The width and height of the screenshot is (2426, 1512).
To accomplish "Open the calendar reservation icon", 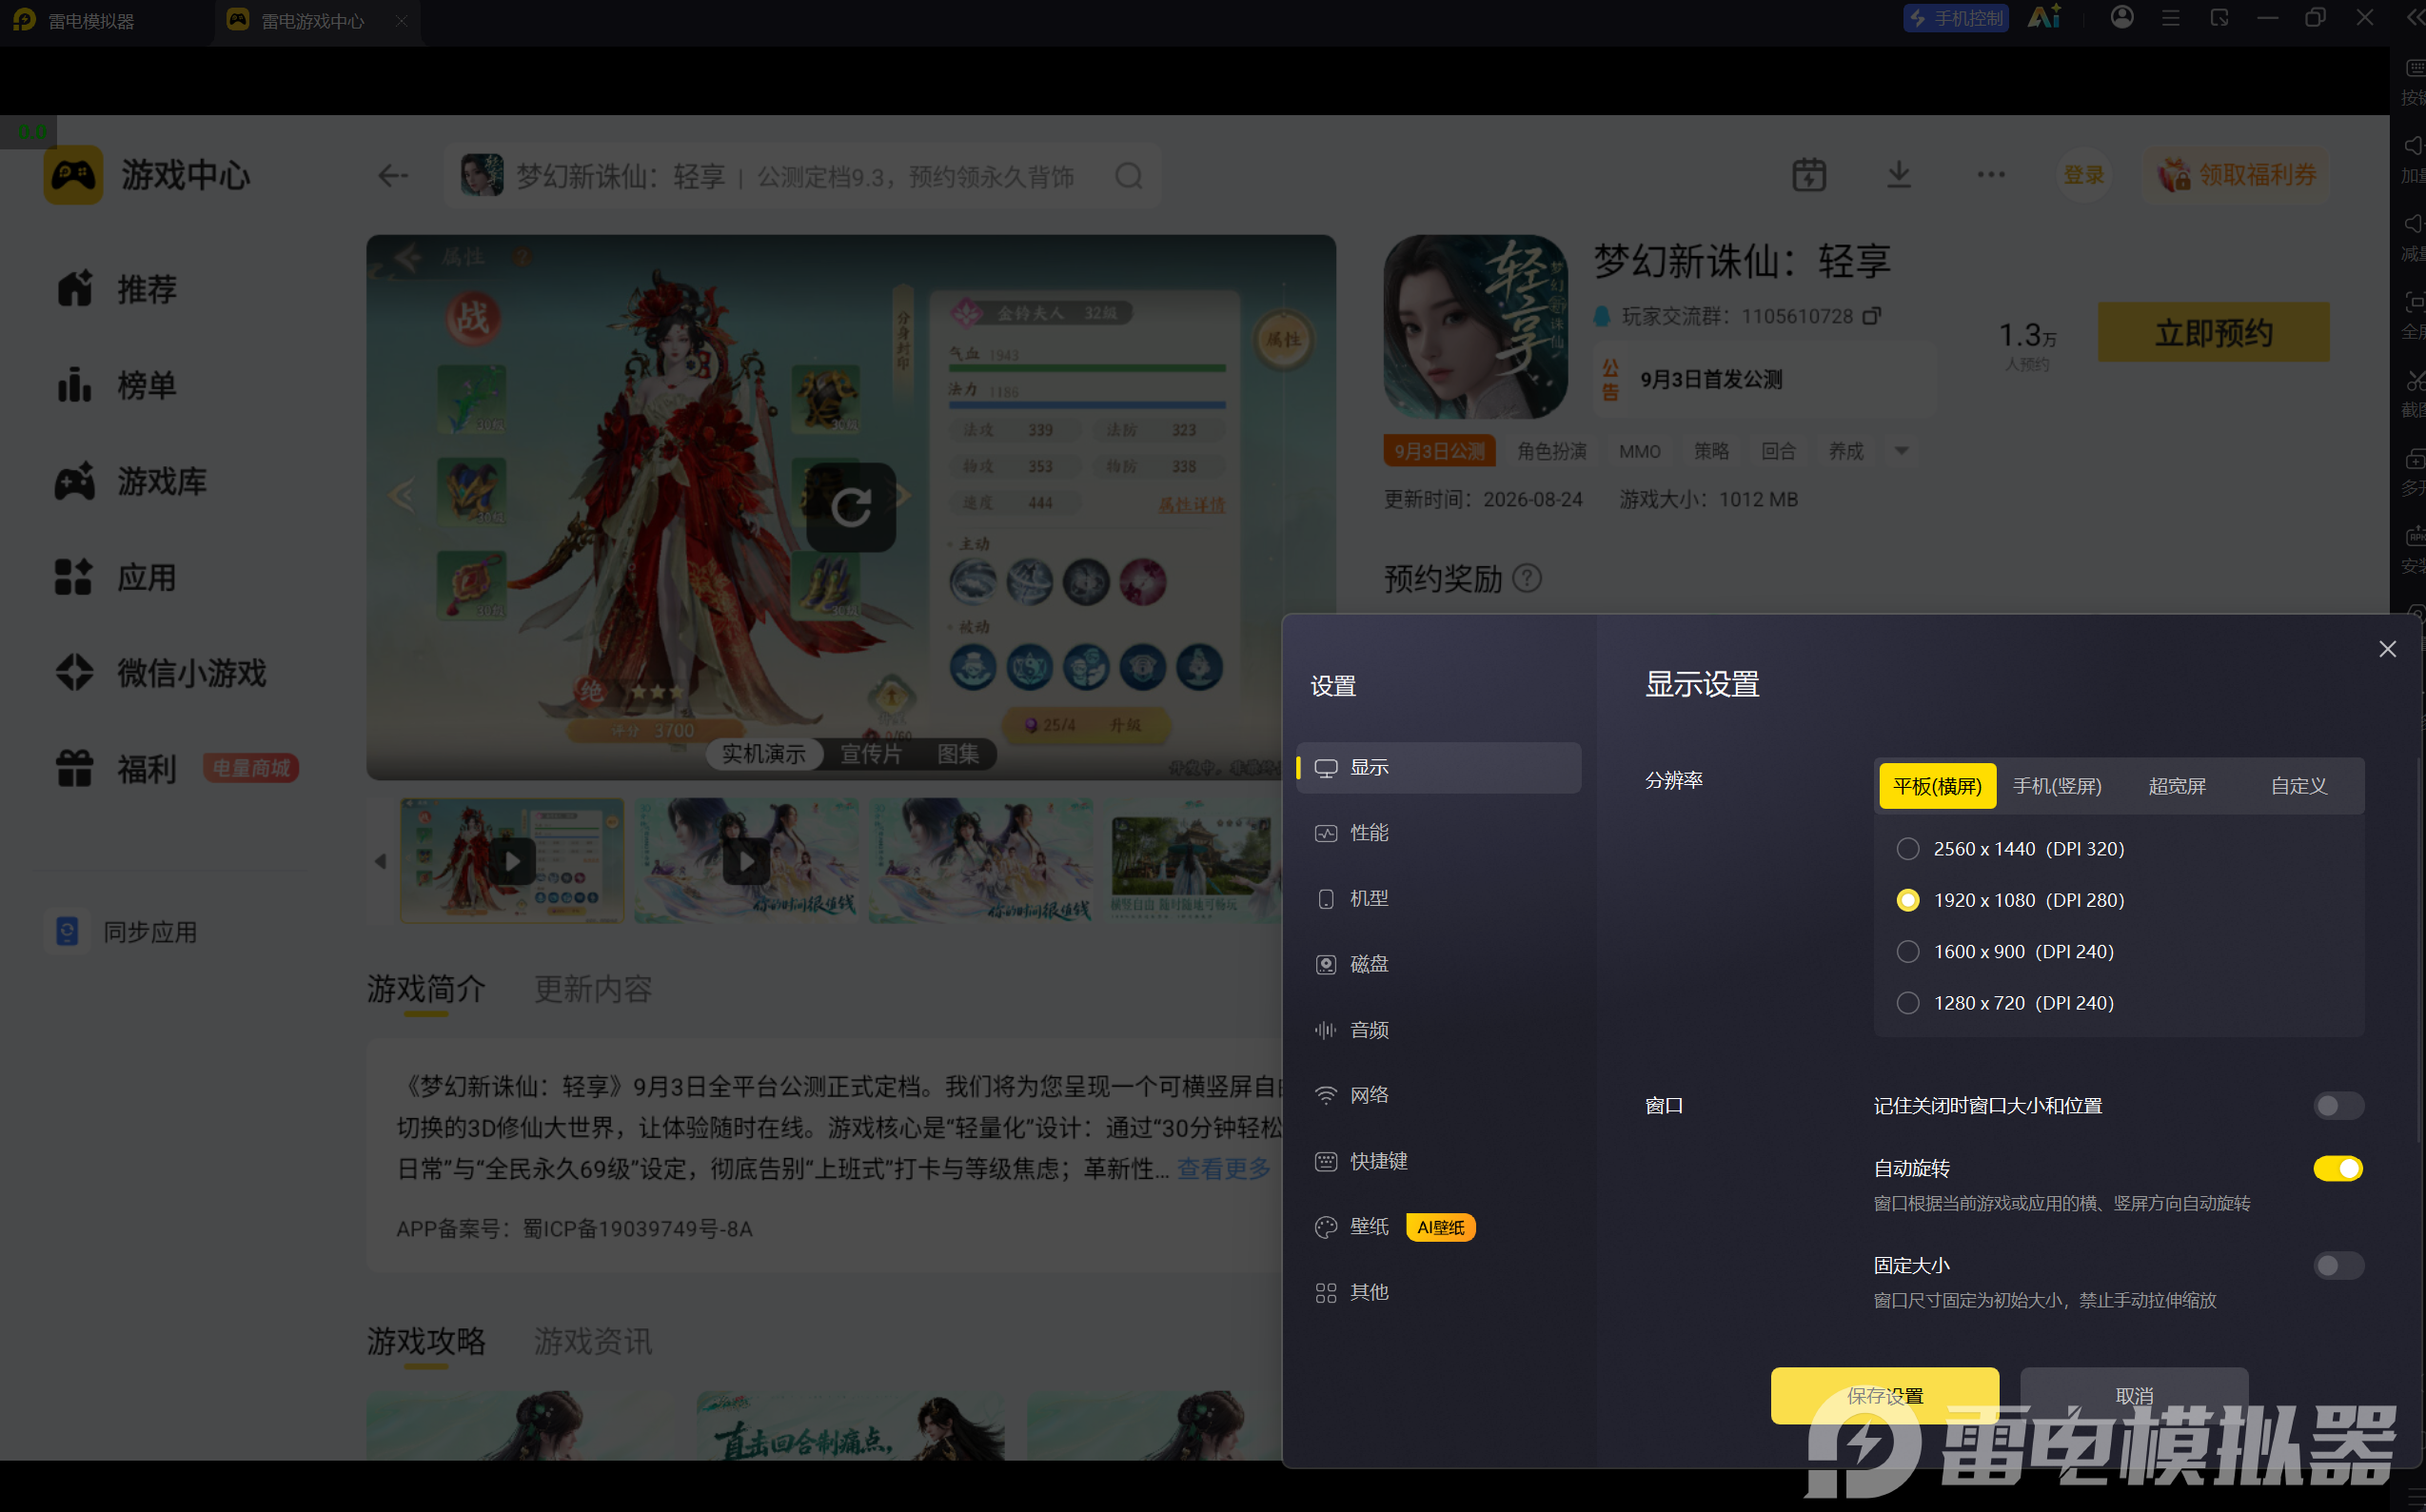I will point(1808,175).
